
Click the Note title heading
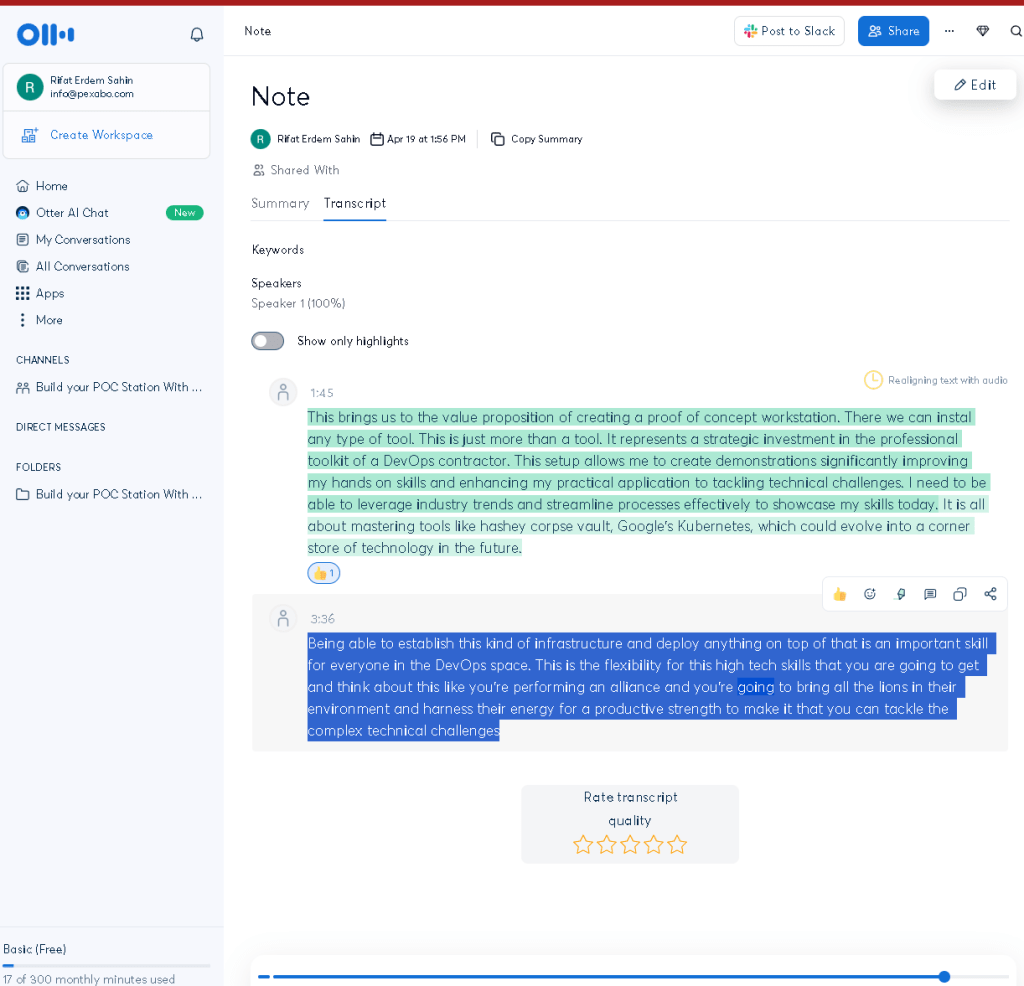(281, 97)
